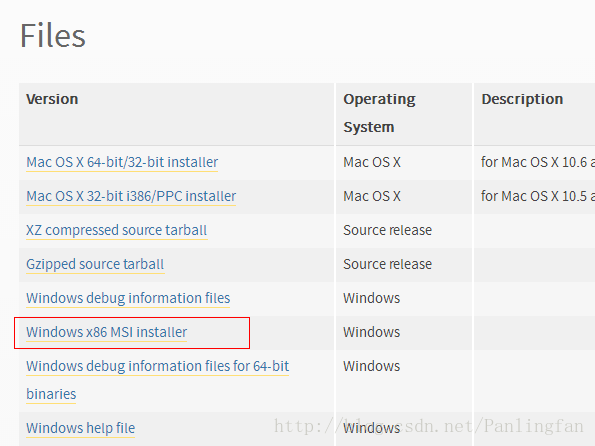Download the Gzipped source tarball
This screenshot has width=595, height=446.
(95, 265)
